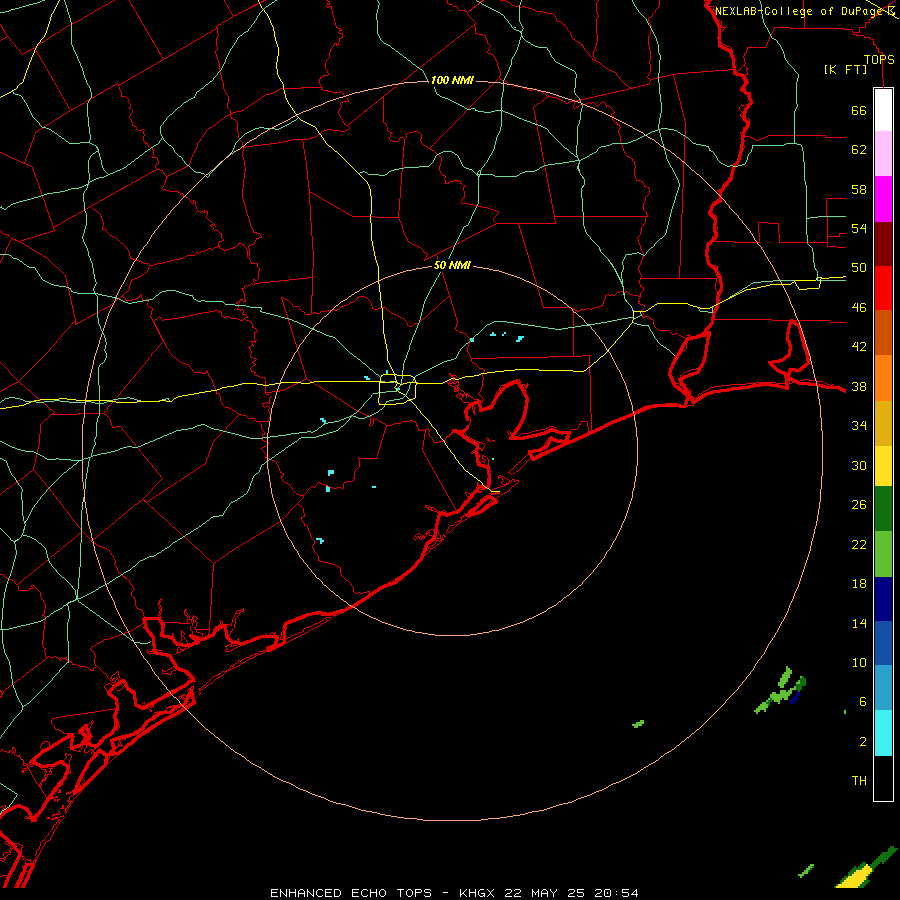This screenshot has height=900, width=900.
Task: Click the legend value 66
Action: click(x=859, y=110)
